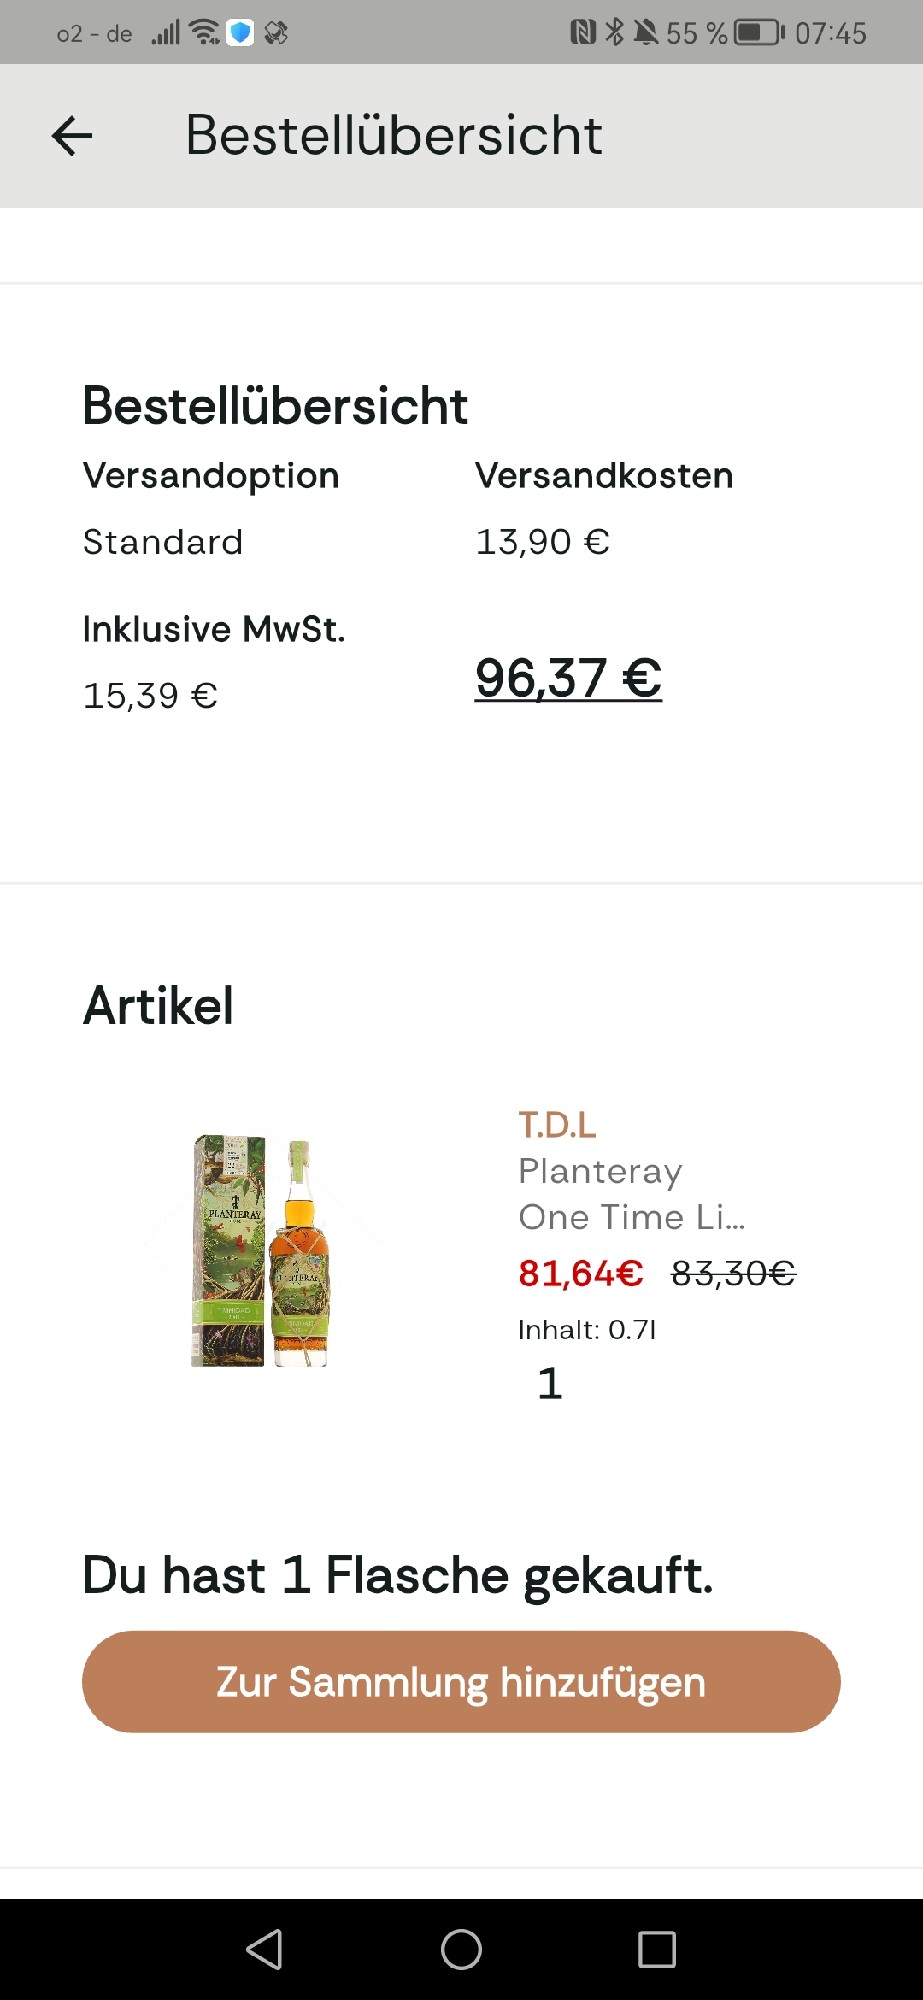
Task: Tap the Wi-Fi status icon
Action: pyautogui.click(x=204, y=33)
